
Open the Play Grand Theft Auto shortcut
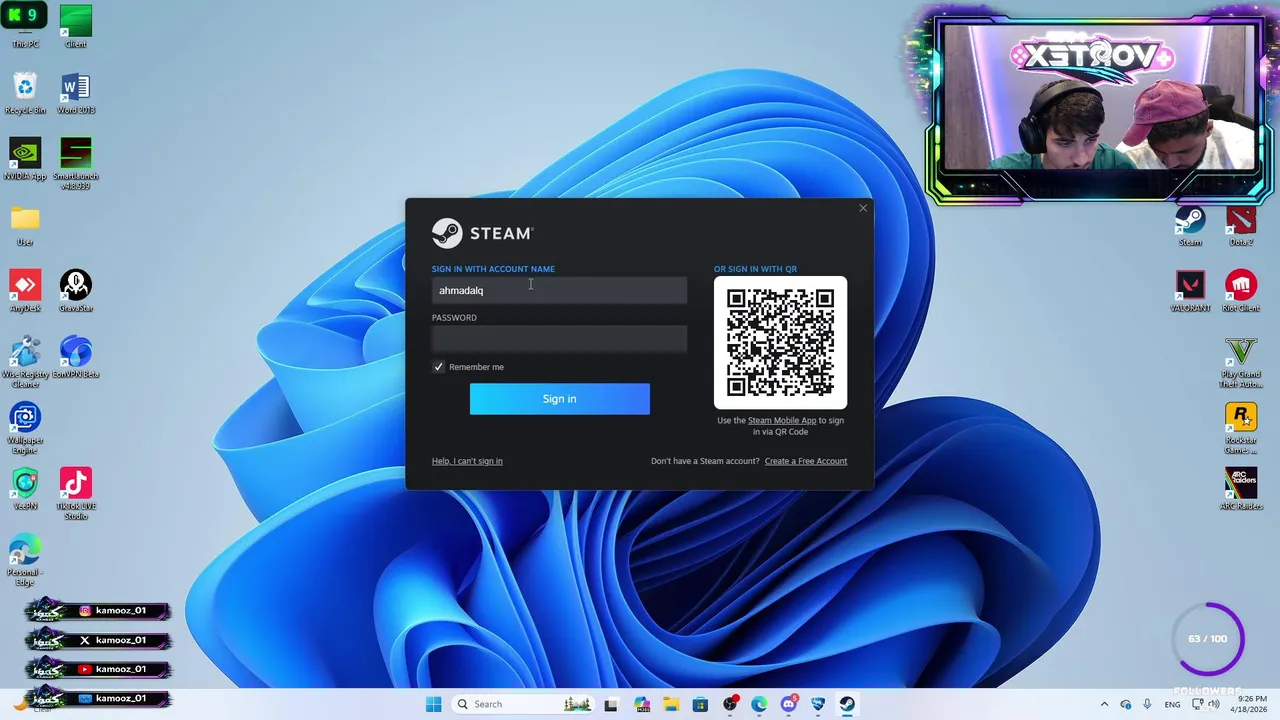(x=1241, y=361)
